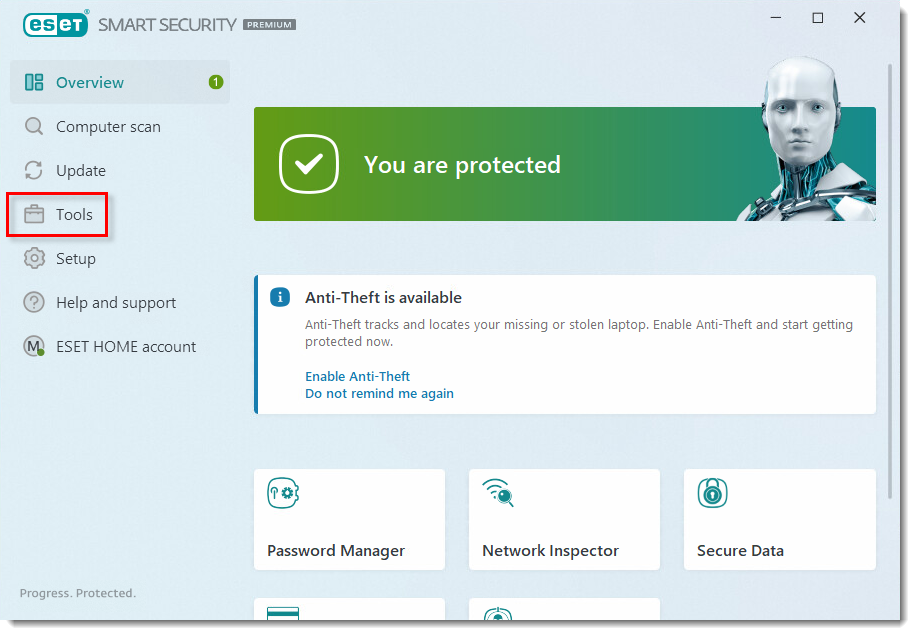The height and width of the screenshot is (635, 915).
Task: Click the Network Inspector wifi icon
Action: pyautogui.click(x=497, y=493)
